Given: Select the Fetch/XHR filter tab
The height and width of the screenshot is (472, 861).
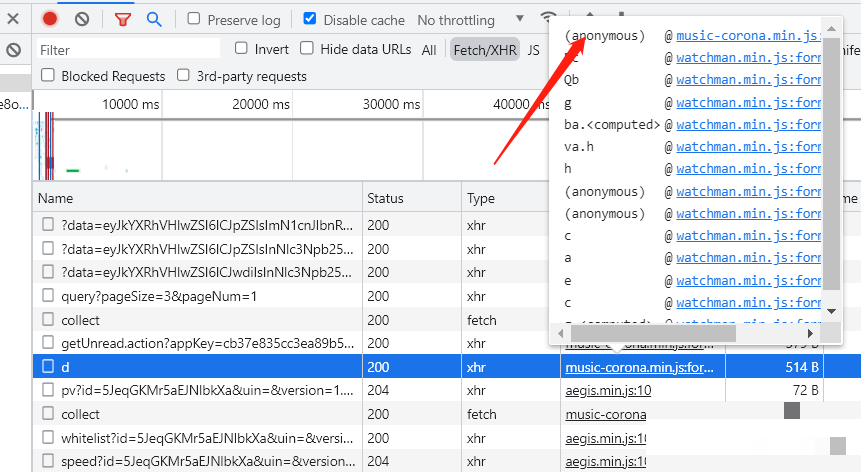Looking at the screenshot, I should pos(483,49).
